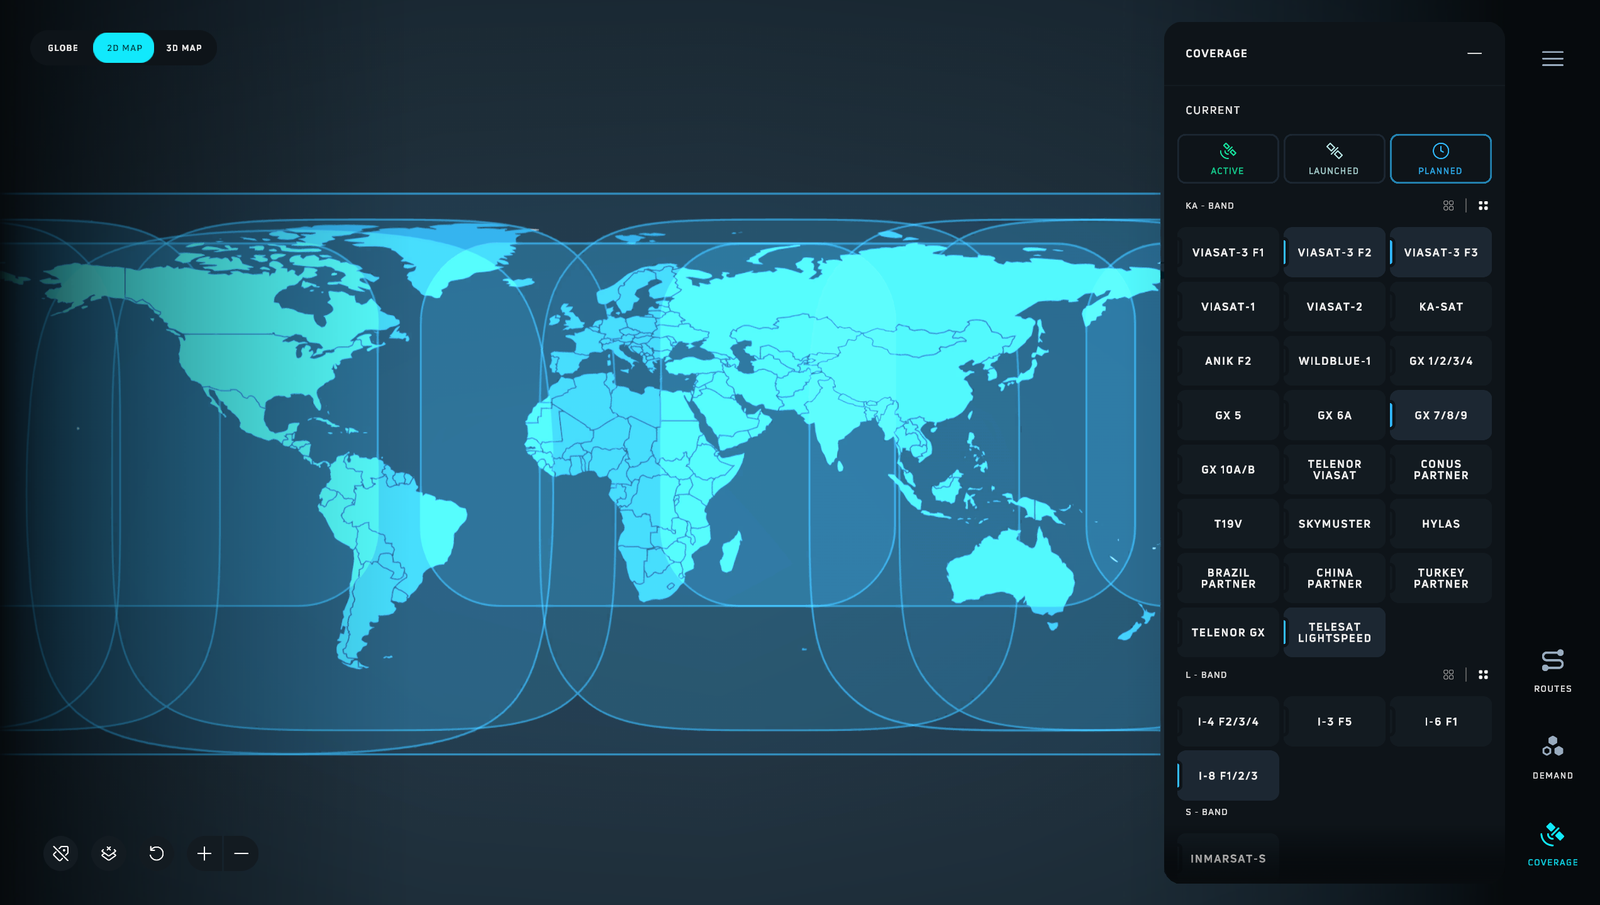Minimize the Coverage panel
Viewport: 1600px width, 905px height.
pyautogui.click(x=1474, y=53)
